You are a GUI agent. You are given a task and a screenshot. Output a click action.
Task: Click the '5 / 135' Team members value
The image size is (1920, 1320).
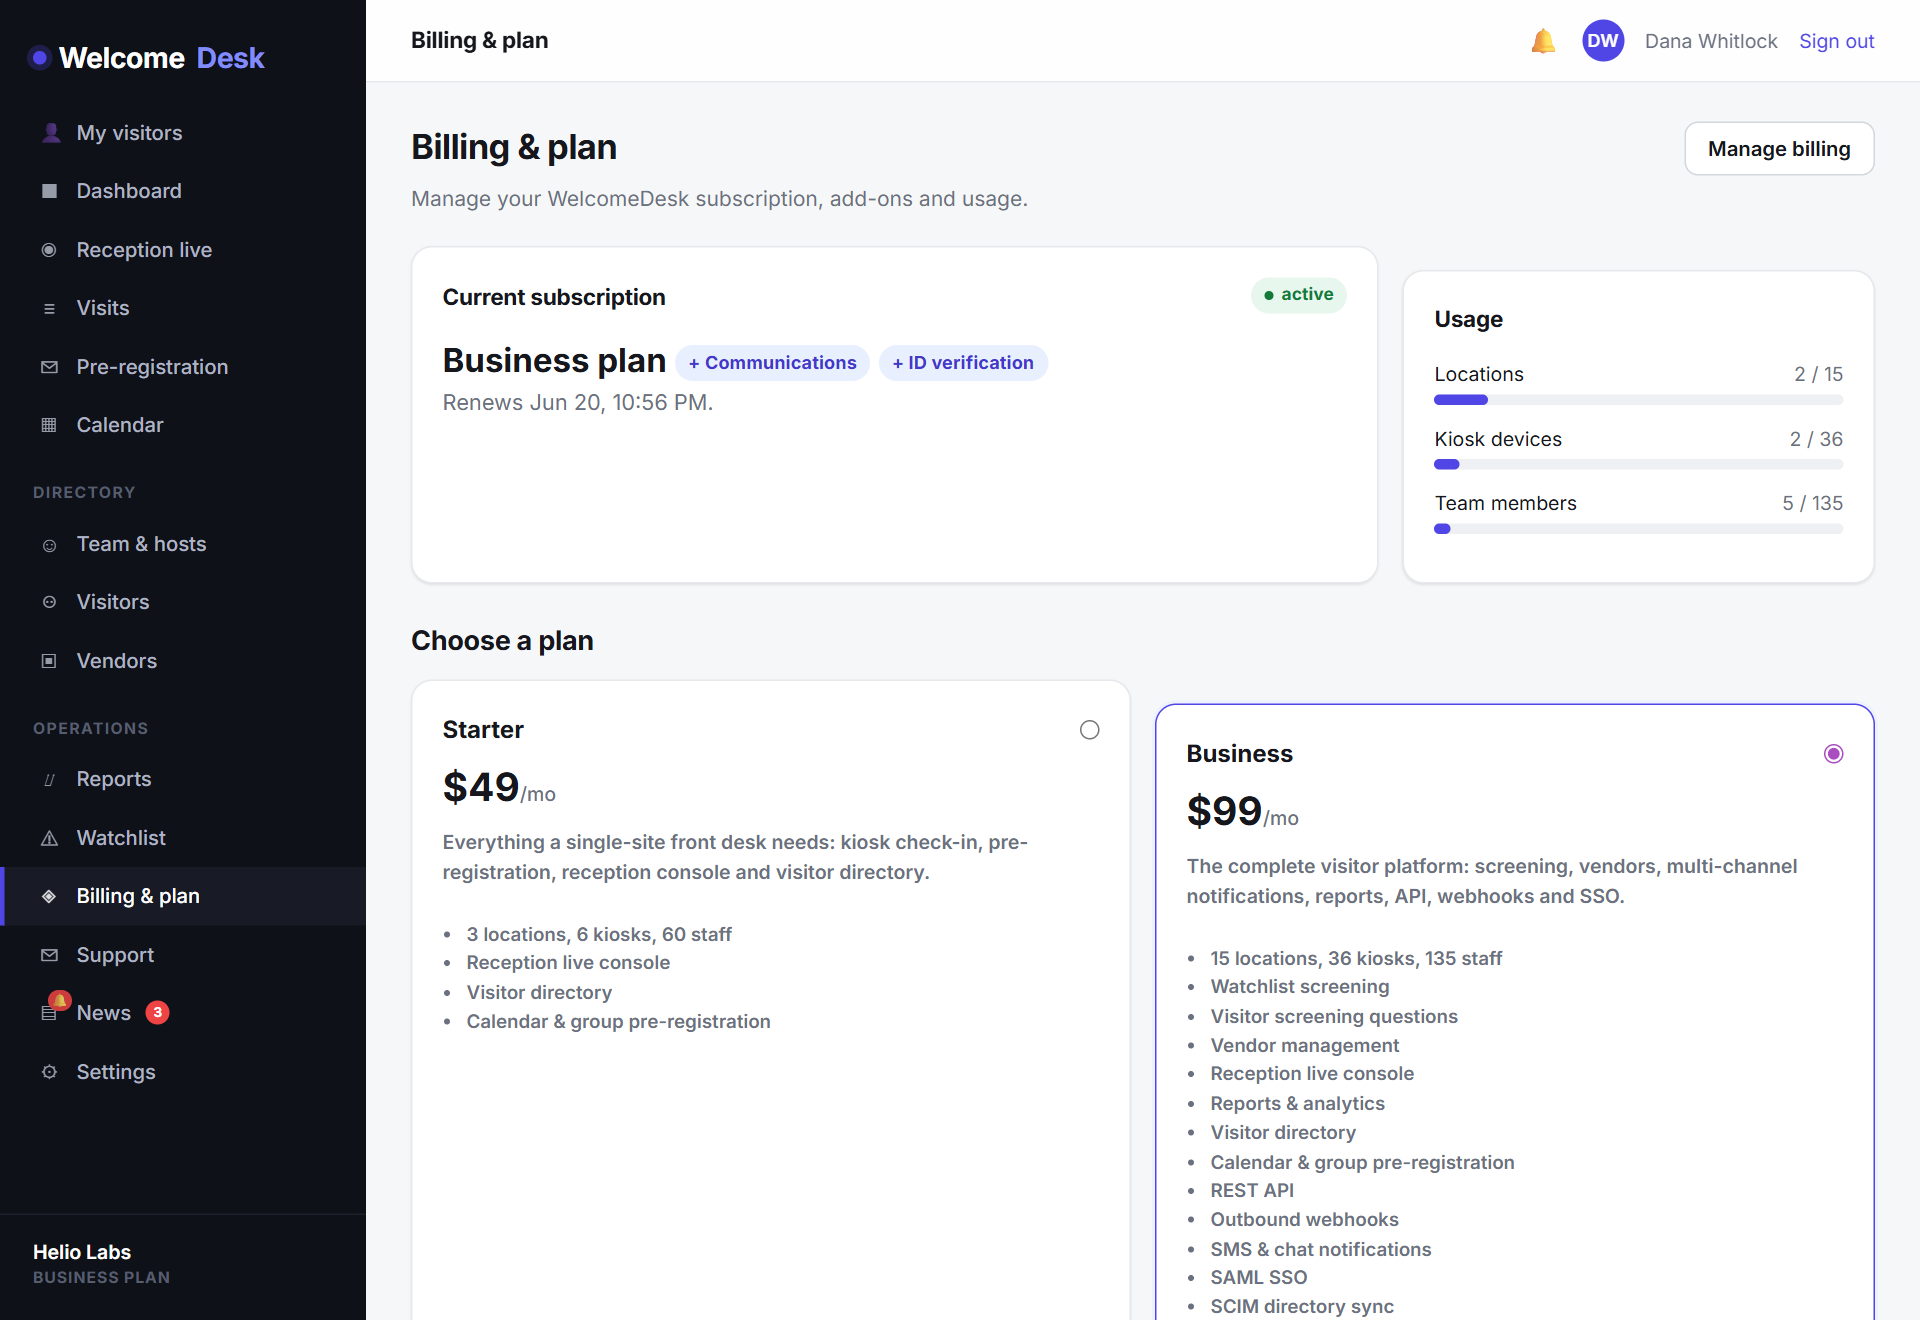[1812, 504]
